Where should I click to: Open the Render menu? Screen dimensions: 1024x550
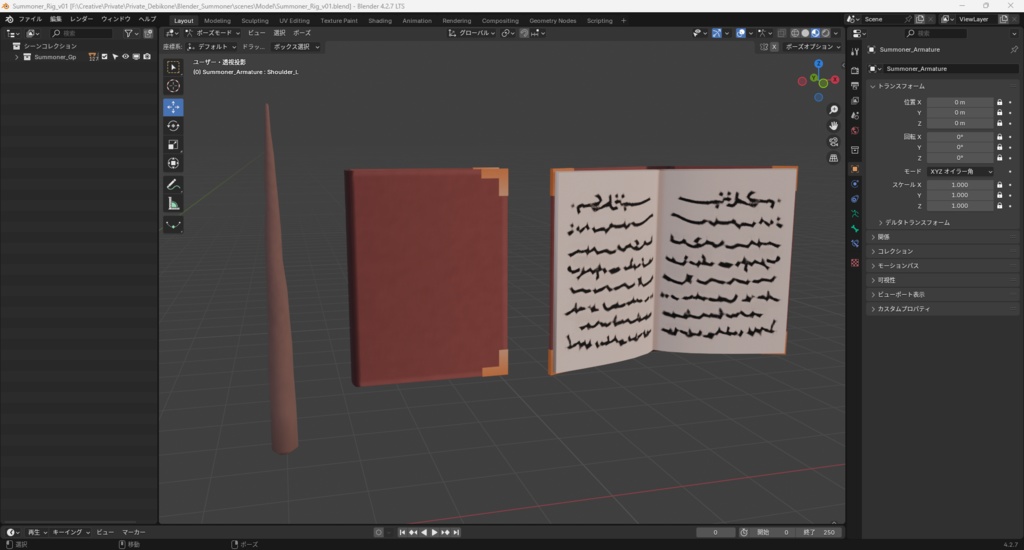click(82, 20)
